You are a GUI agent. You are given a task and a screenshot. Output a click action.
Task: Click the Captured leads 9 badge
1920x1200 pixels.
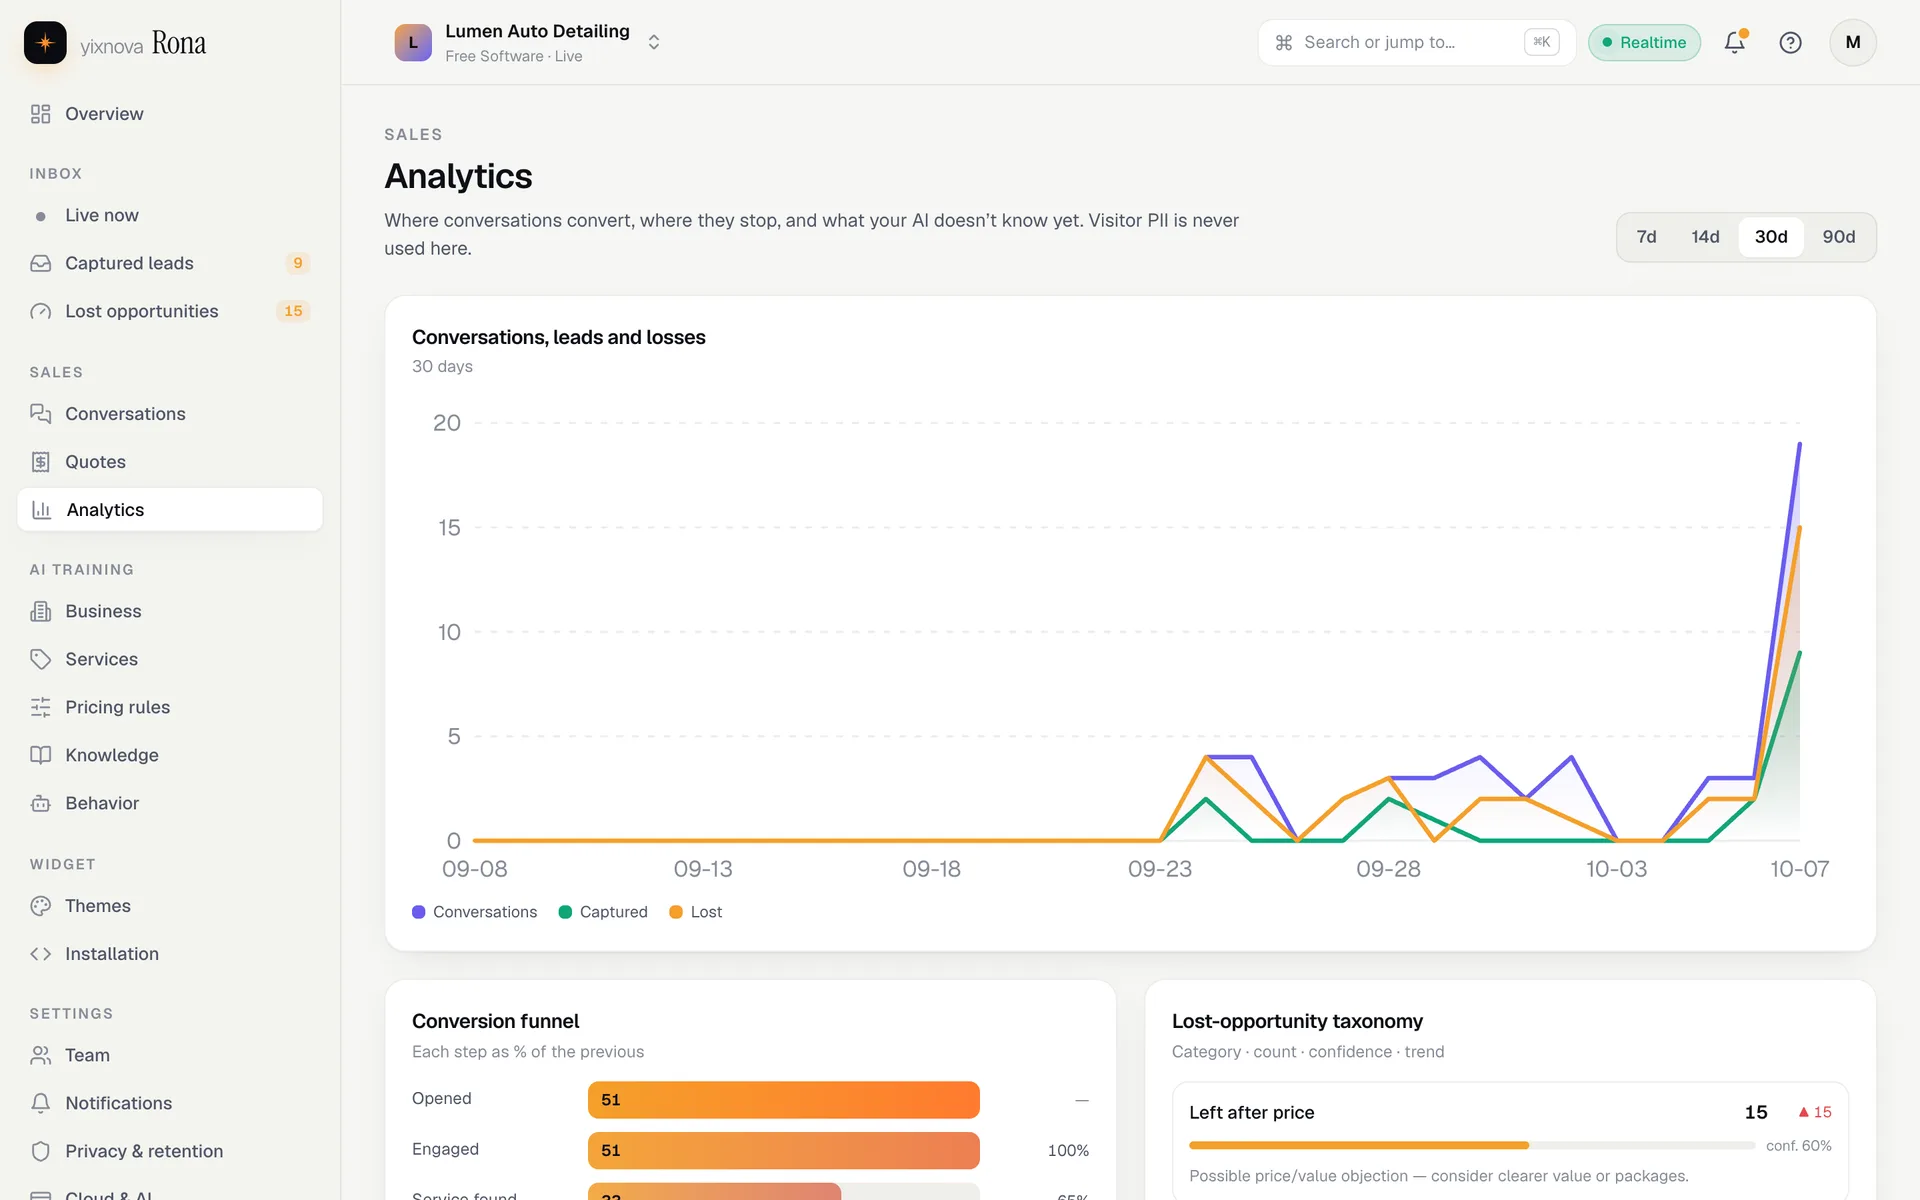pyautogui.click(x=297, y=263)
